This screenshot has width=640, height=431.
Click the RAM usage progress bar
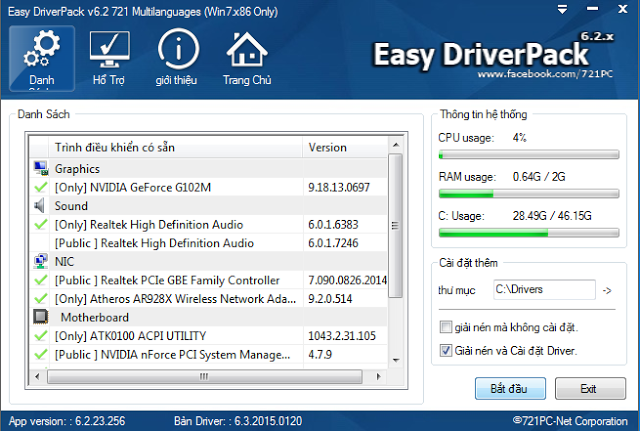(529, 194)
